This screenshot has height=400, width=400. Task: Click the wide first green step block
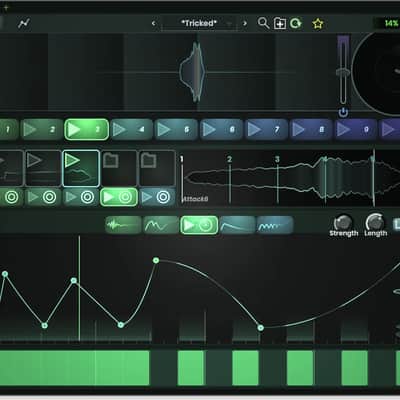click(x=74, y=368)
